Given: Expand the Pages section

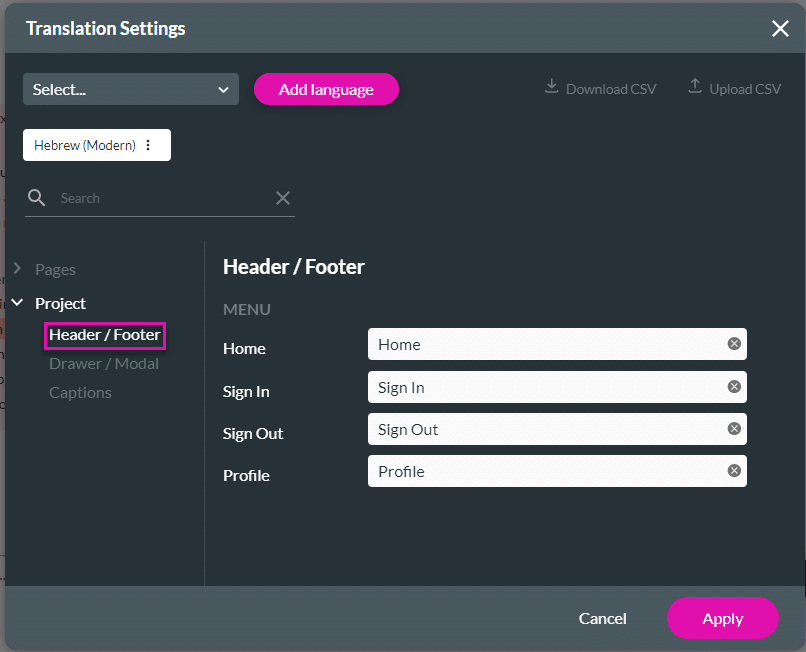Looking at the screenshot, I should 18,269.
